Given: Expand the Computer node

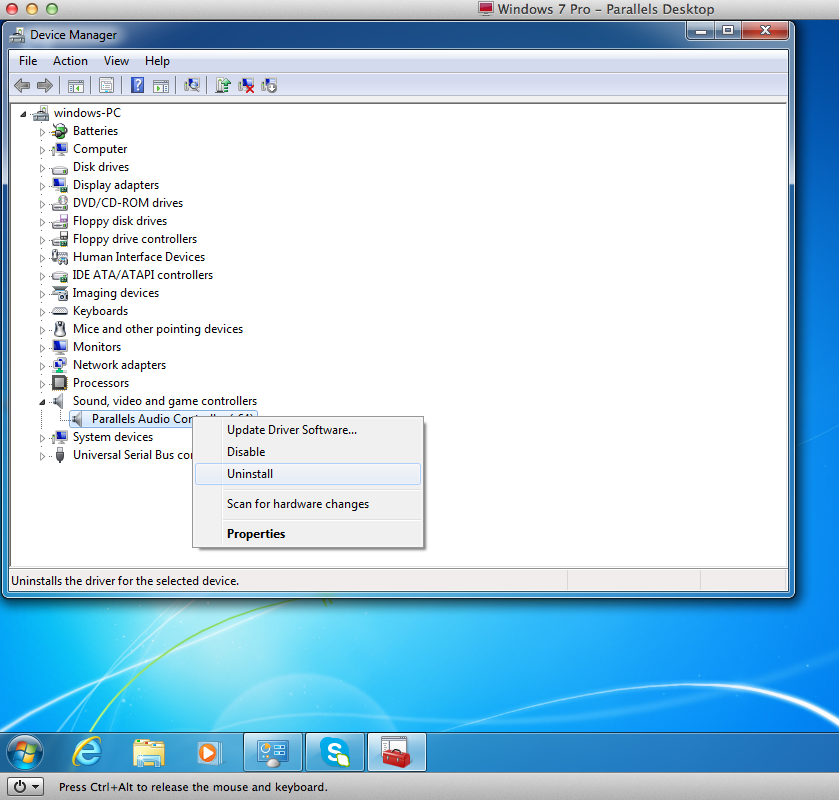Looking at the screenshot, I should tap(42, 150).
